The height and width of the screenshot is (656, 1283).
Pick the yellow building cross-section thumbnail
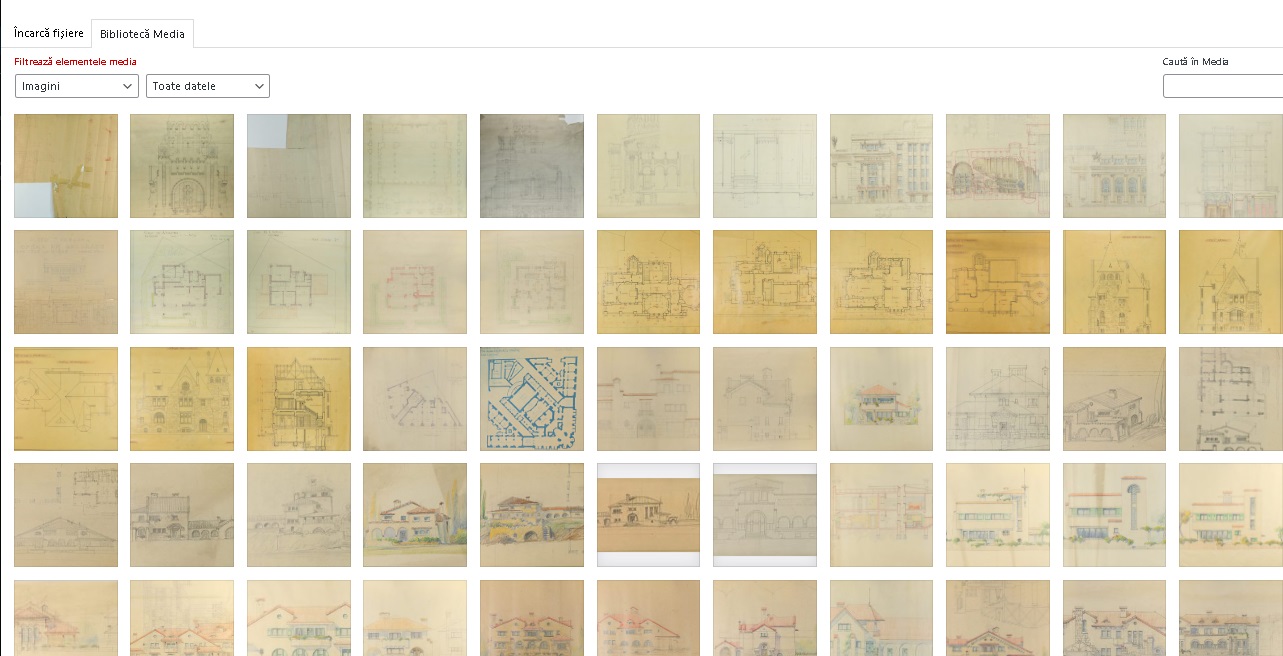click(x=299, y=399)
